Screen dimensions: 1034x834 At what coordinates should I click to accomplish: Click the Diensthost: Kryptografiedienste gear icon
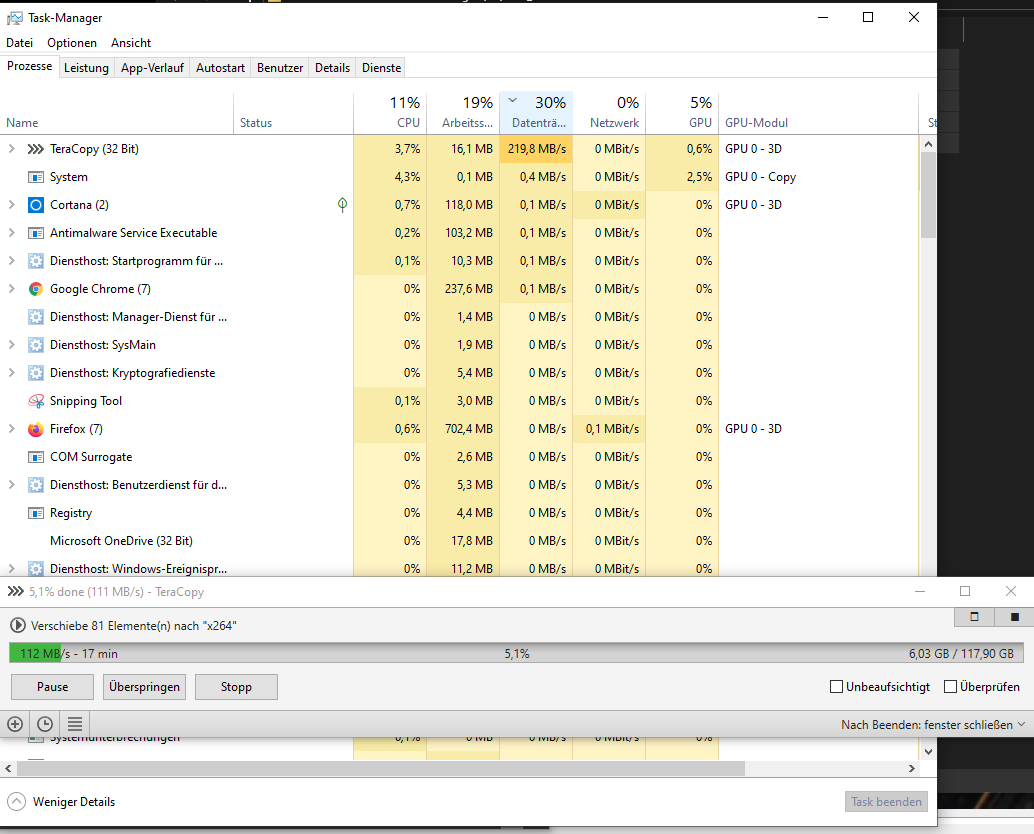(x=36, y=373)
